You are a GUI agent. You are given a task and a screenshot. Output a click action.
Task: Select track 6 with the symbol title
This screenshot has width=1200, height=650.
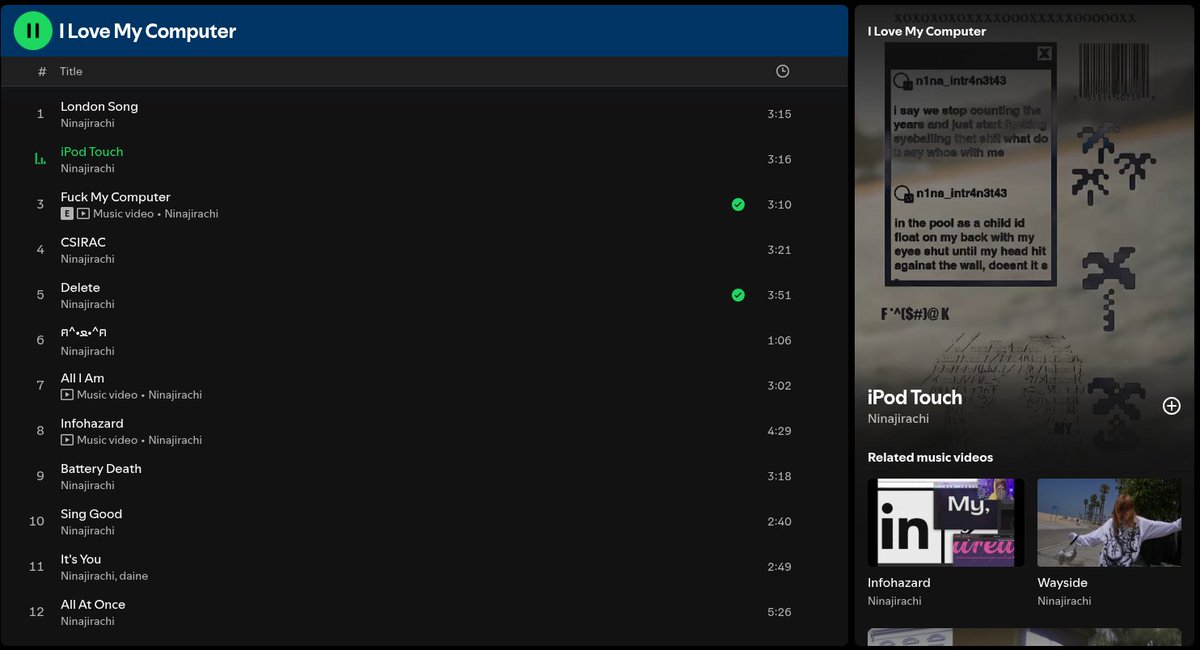(x=84, y=333)
